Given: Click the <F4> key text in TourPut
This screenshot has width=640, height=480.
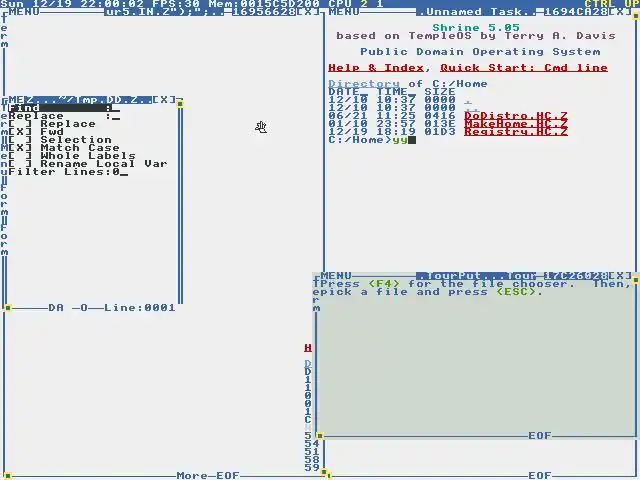Looking at the screenshot, I should pyautogui.click(x=384, y=284).
